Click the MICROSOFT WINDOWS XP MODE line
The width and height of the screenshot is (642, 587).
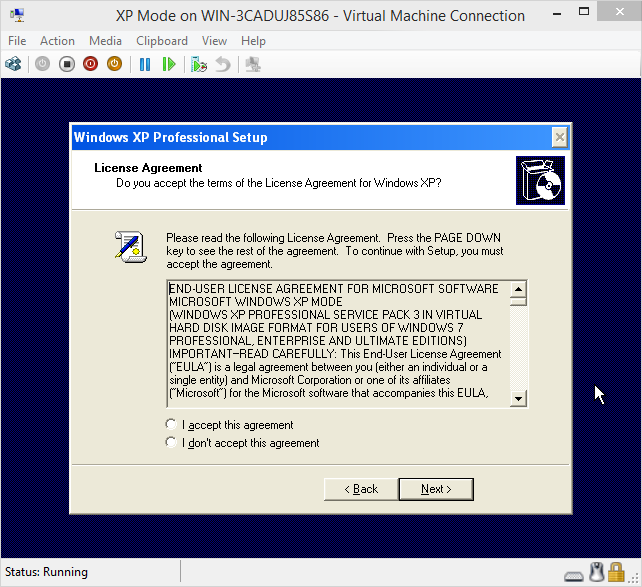click(x=255, y=302)
